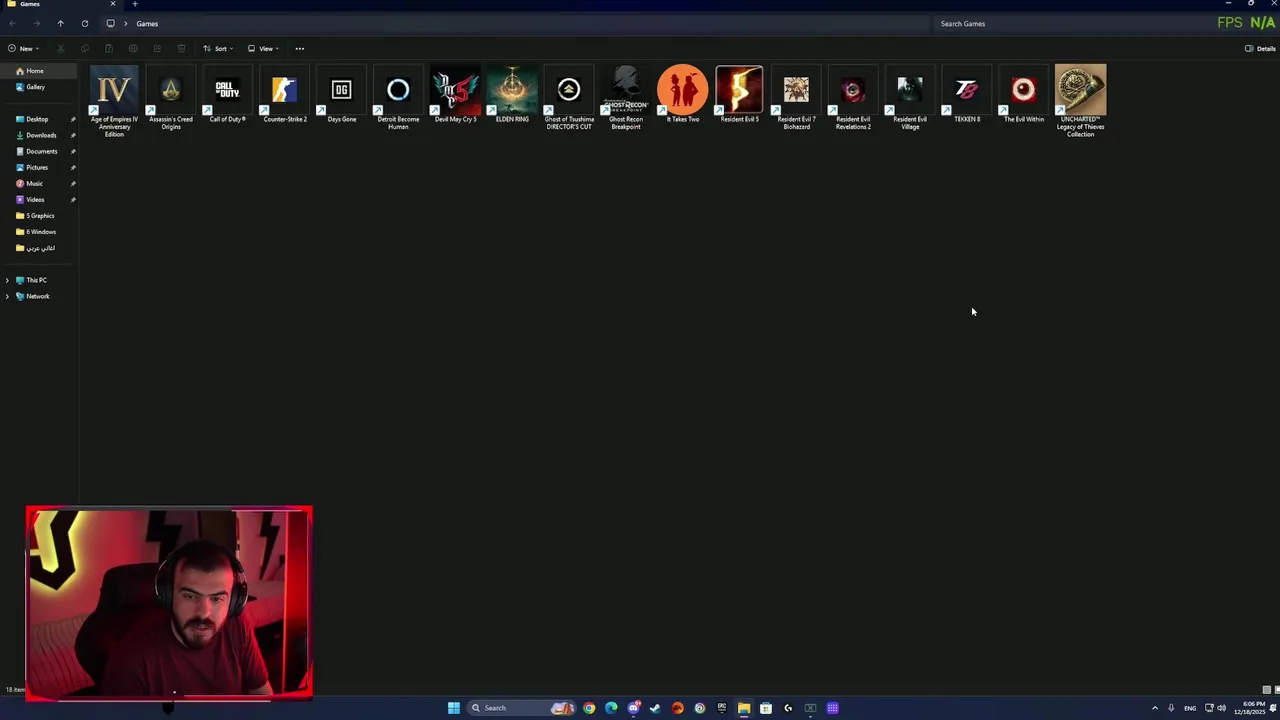Switch input language ENG indicator
This screenshot has width=1280, height=720.
click(x=1190, y=708)
